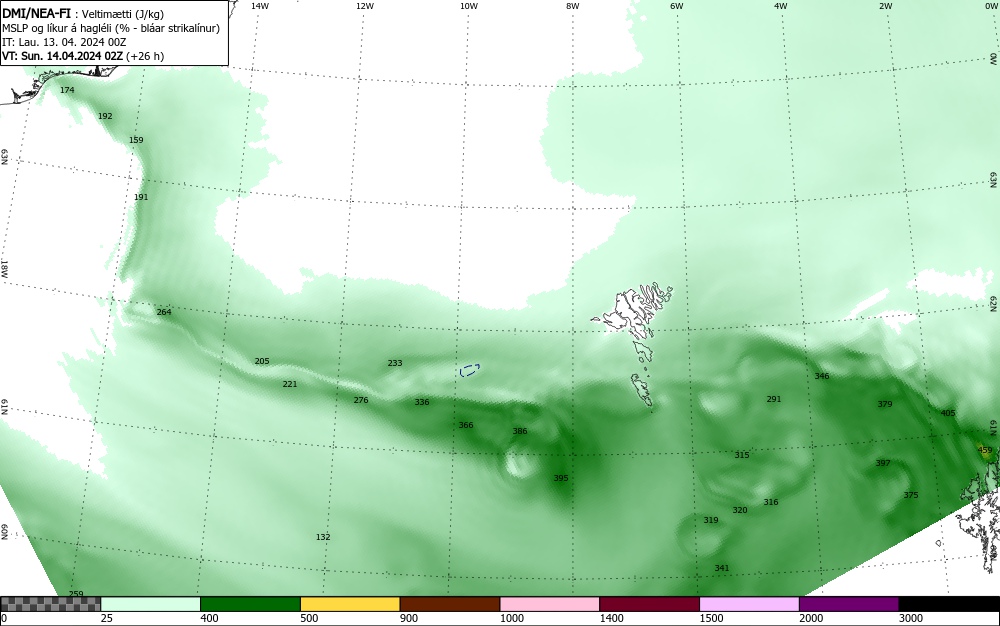Click the '4W' longitude label
Screen dimensions: 1000x626
(x=781, y=6)
